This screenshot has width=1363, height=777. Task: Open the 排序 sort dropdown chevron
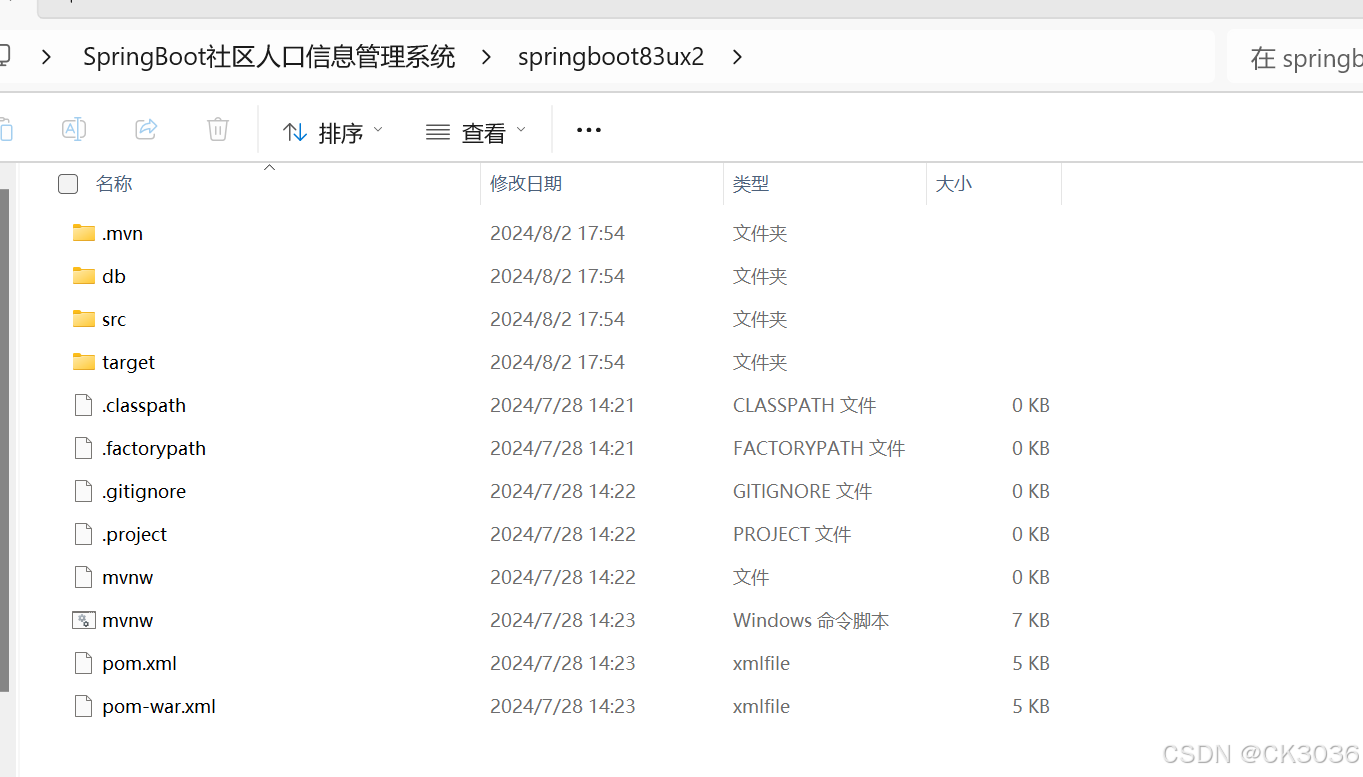pos(378,130)
